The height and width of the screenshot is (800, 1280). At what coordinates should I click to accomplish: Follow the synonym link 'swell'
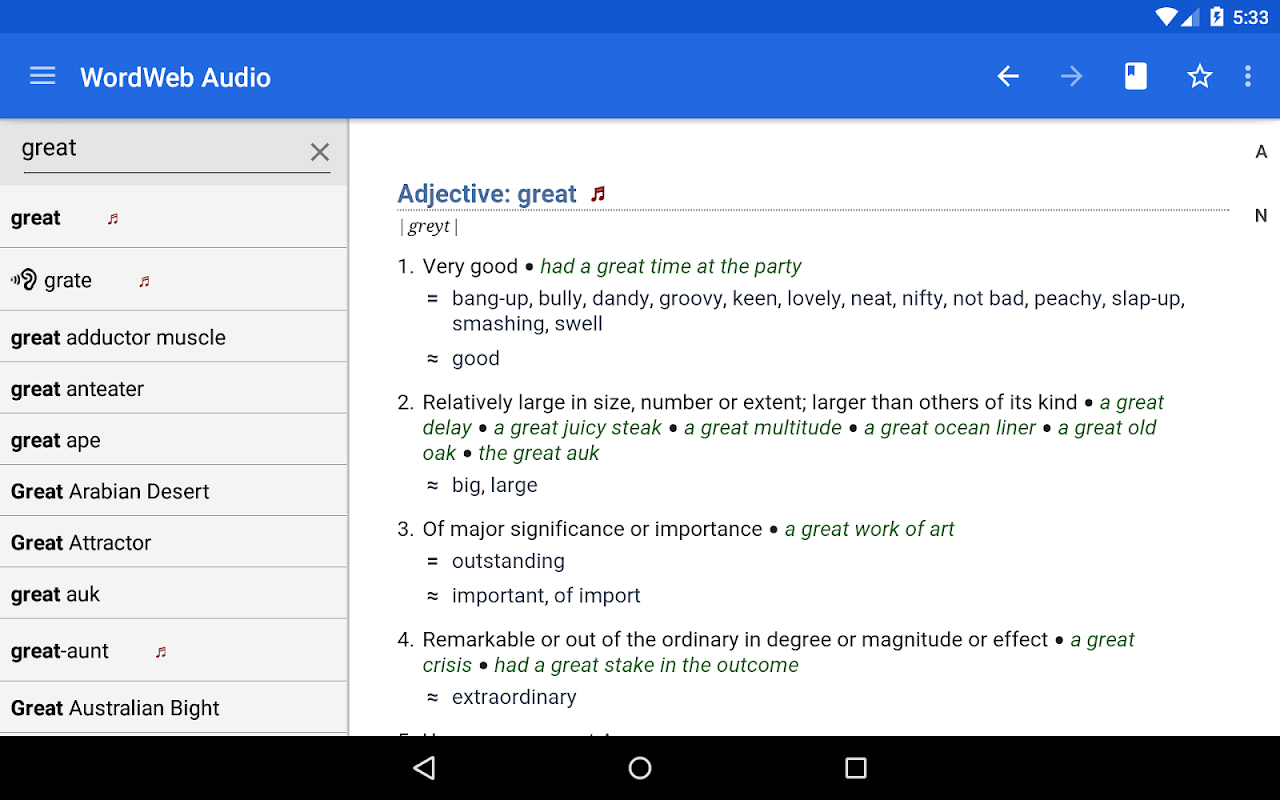click(x=577, y=324)
